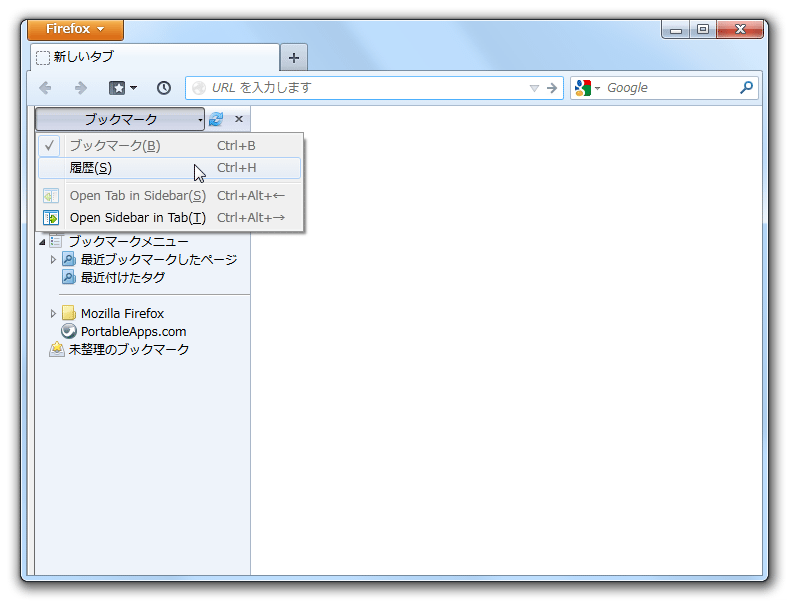This screenshot has width=793, height=608.
Task: Open a new tab with the plus button
Action: [x=294, y=58]
